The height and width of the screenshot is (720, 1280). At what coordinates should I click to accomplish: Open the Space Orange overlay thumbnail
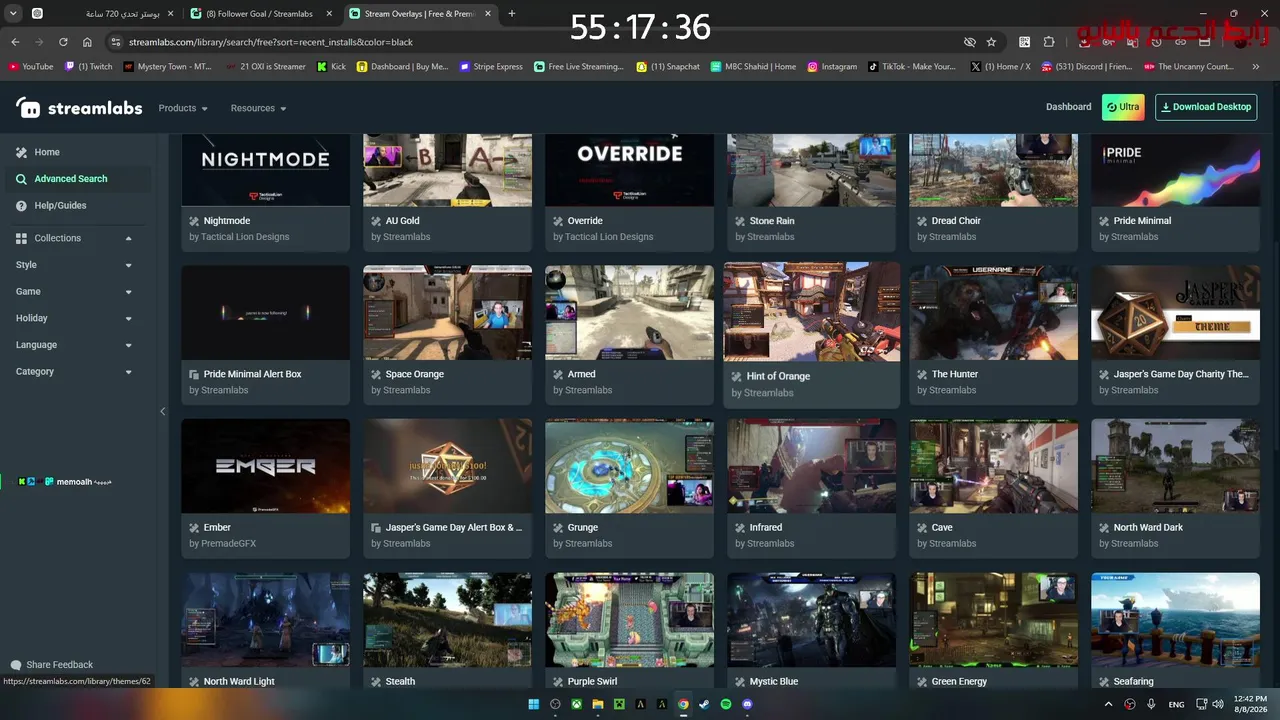click(x=447, y=313)
